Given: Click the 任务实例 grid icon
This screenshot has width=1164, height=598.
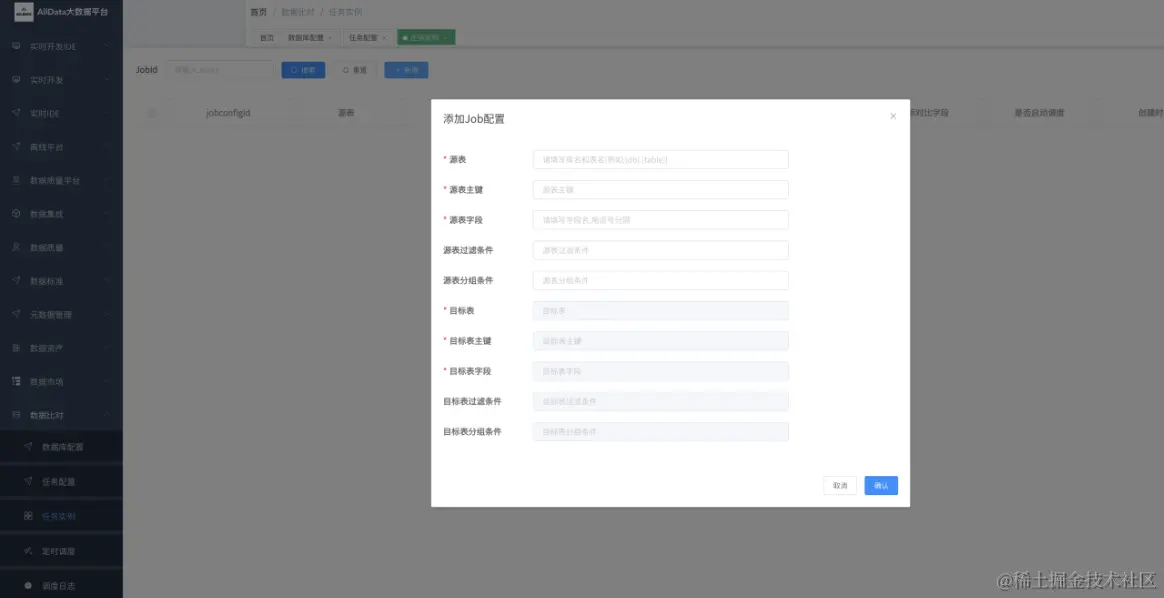Looking at the screenshot, I should tap(28, 516).
